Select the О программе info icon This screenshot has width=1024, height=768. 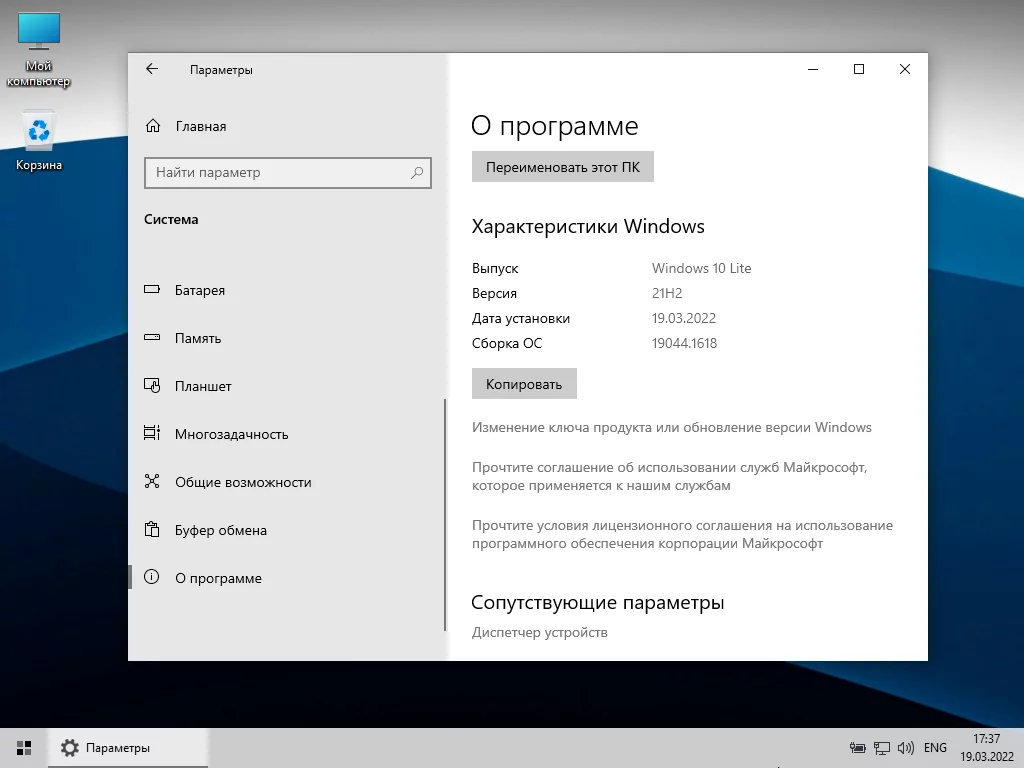pos(152,577)
